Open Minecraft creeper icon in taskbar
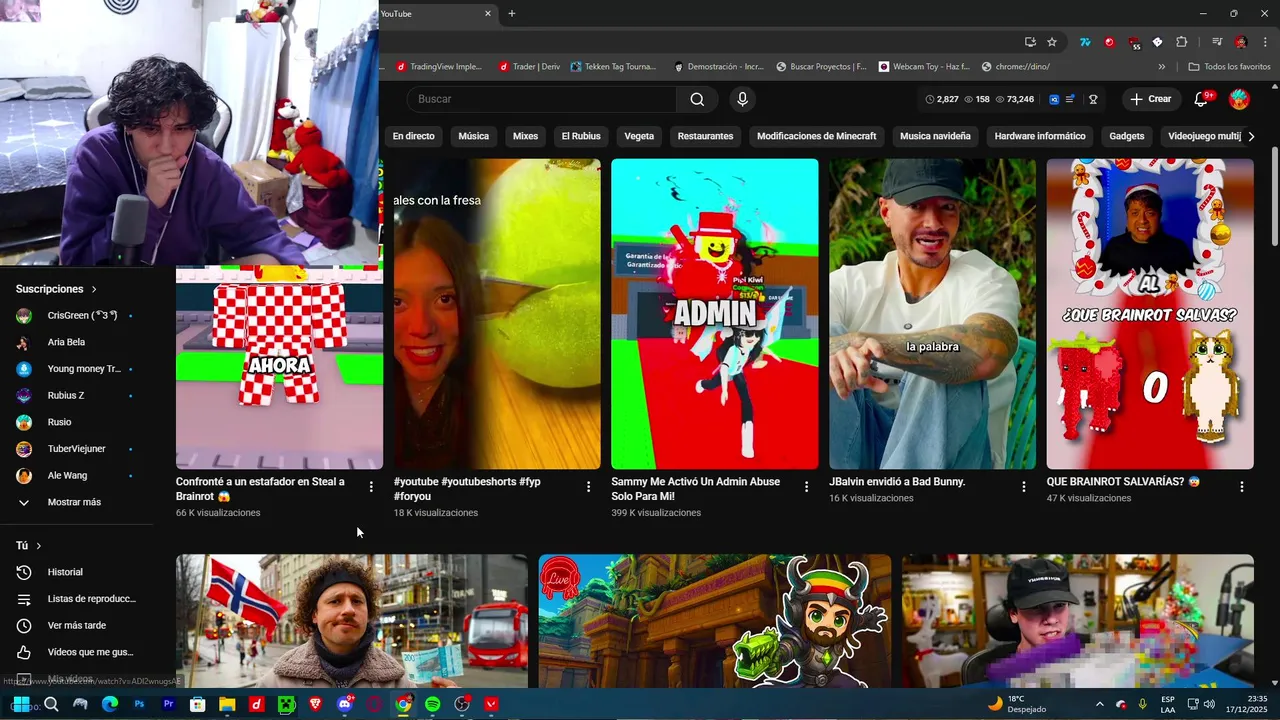The image size is (1280, 720). pos(286,704)
